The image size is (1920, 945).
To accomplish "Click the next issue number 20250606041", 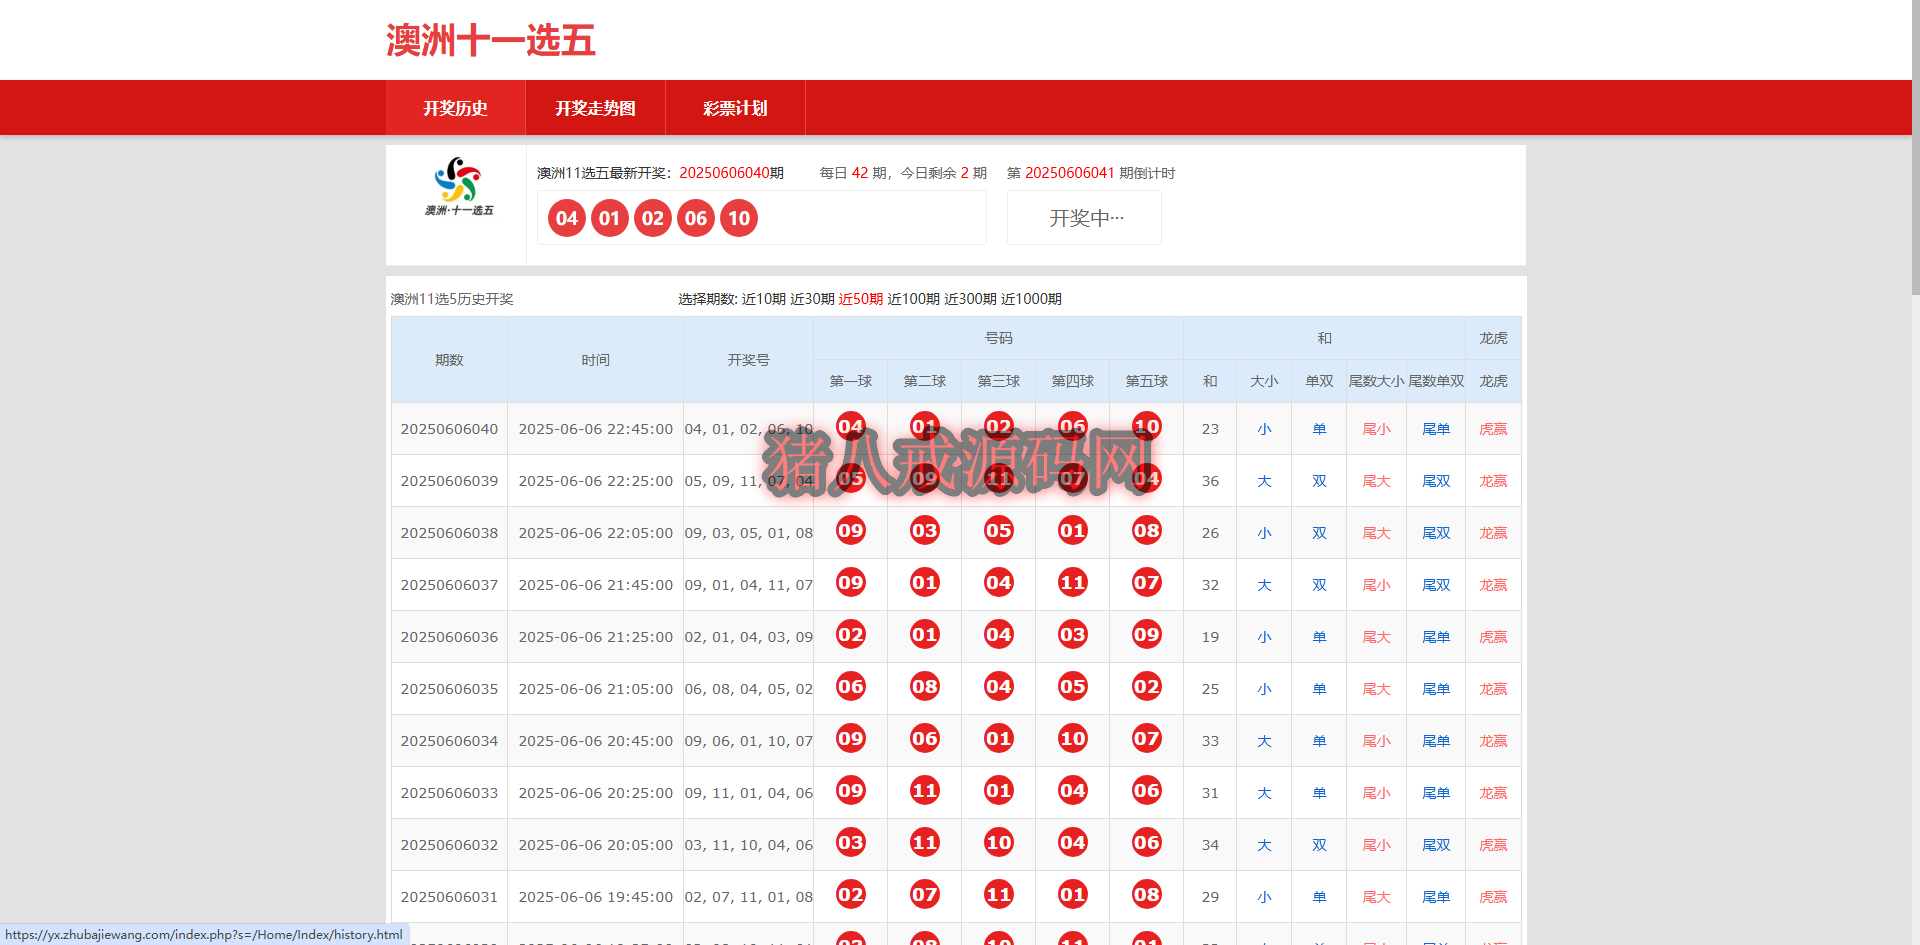I will [1069, 173].
